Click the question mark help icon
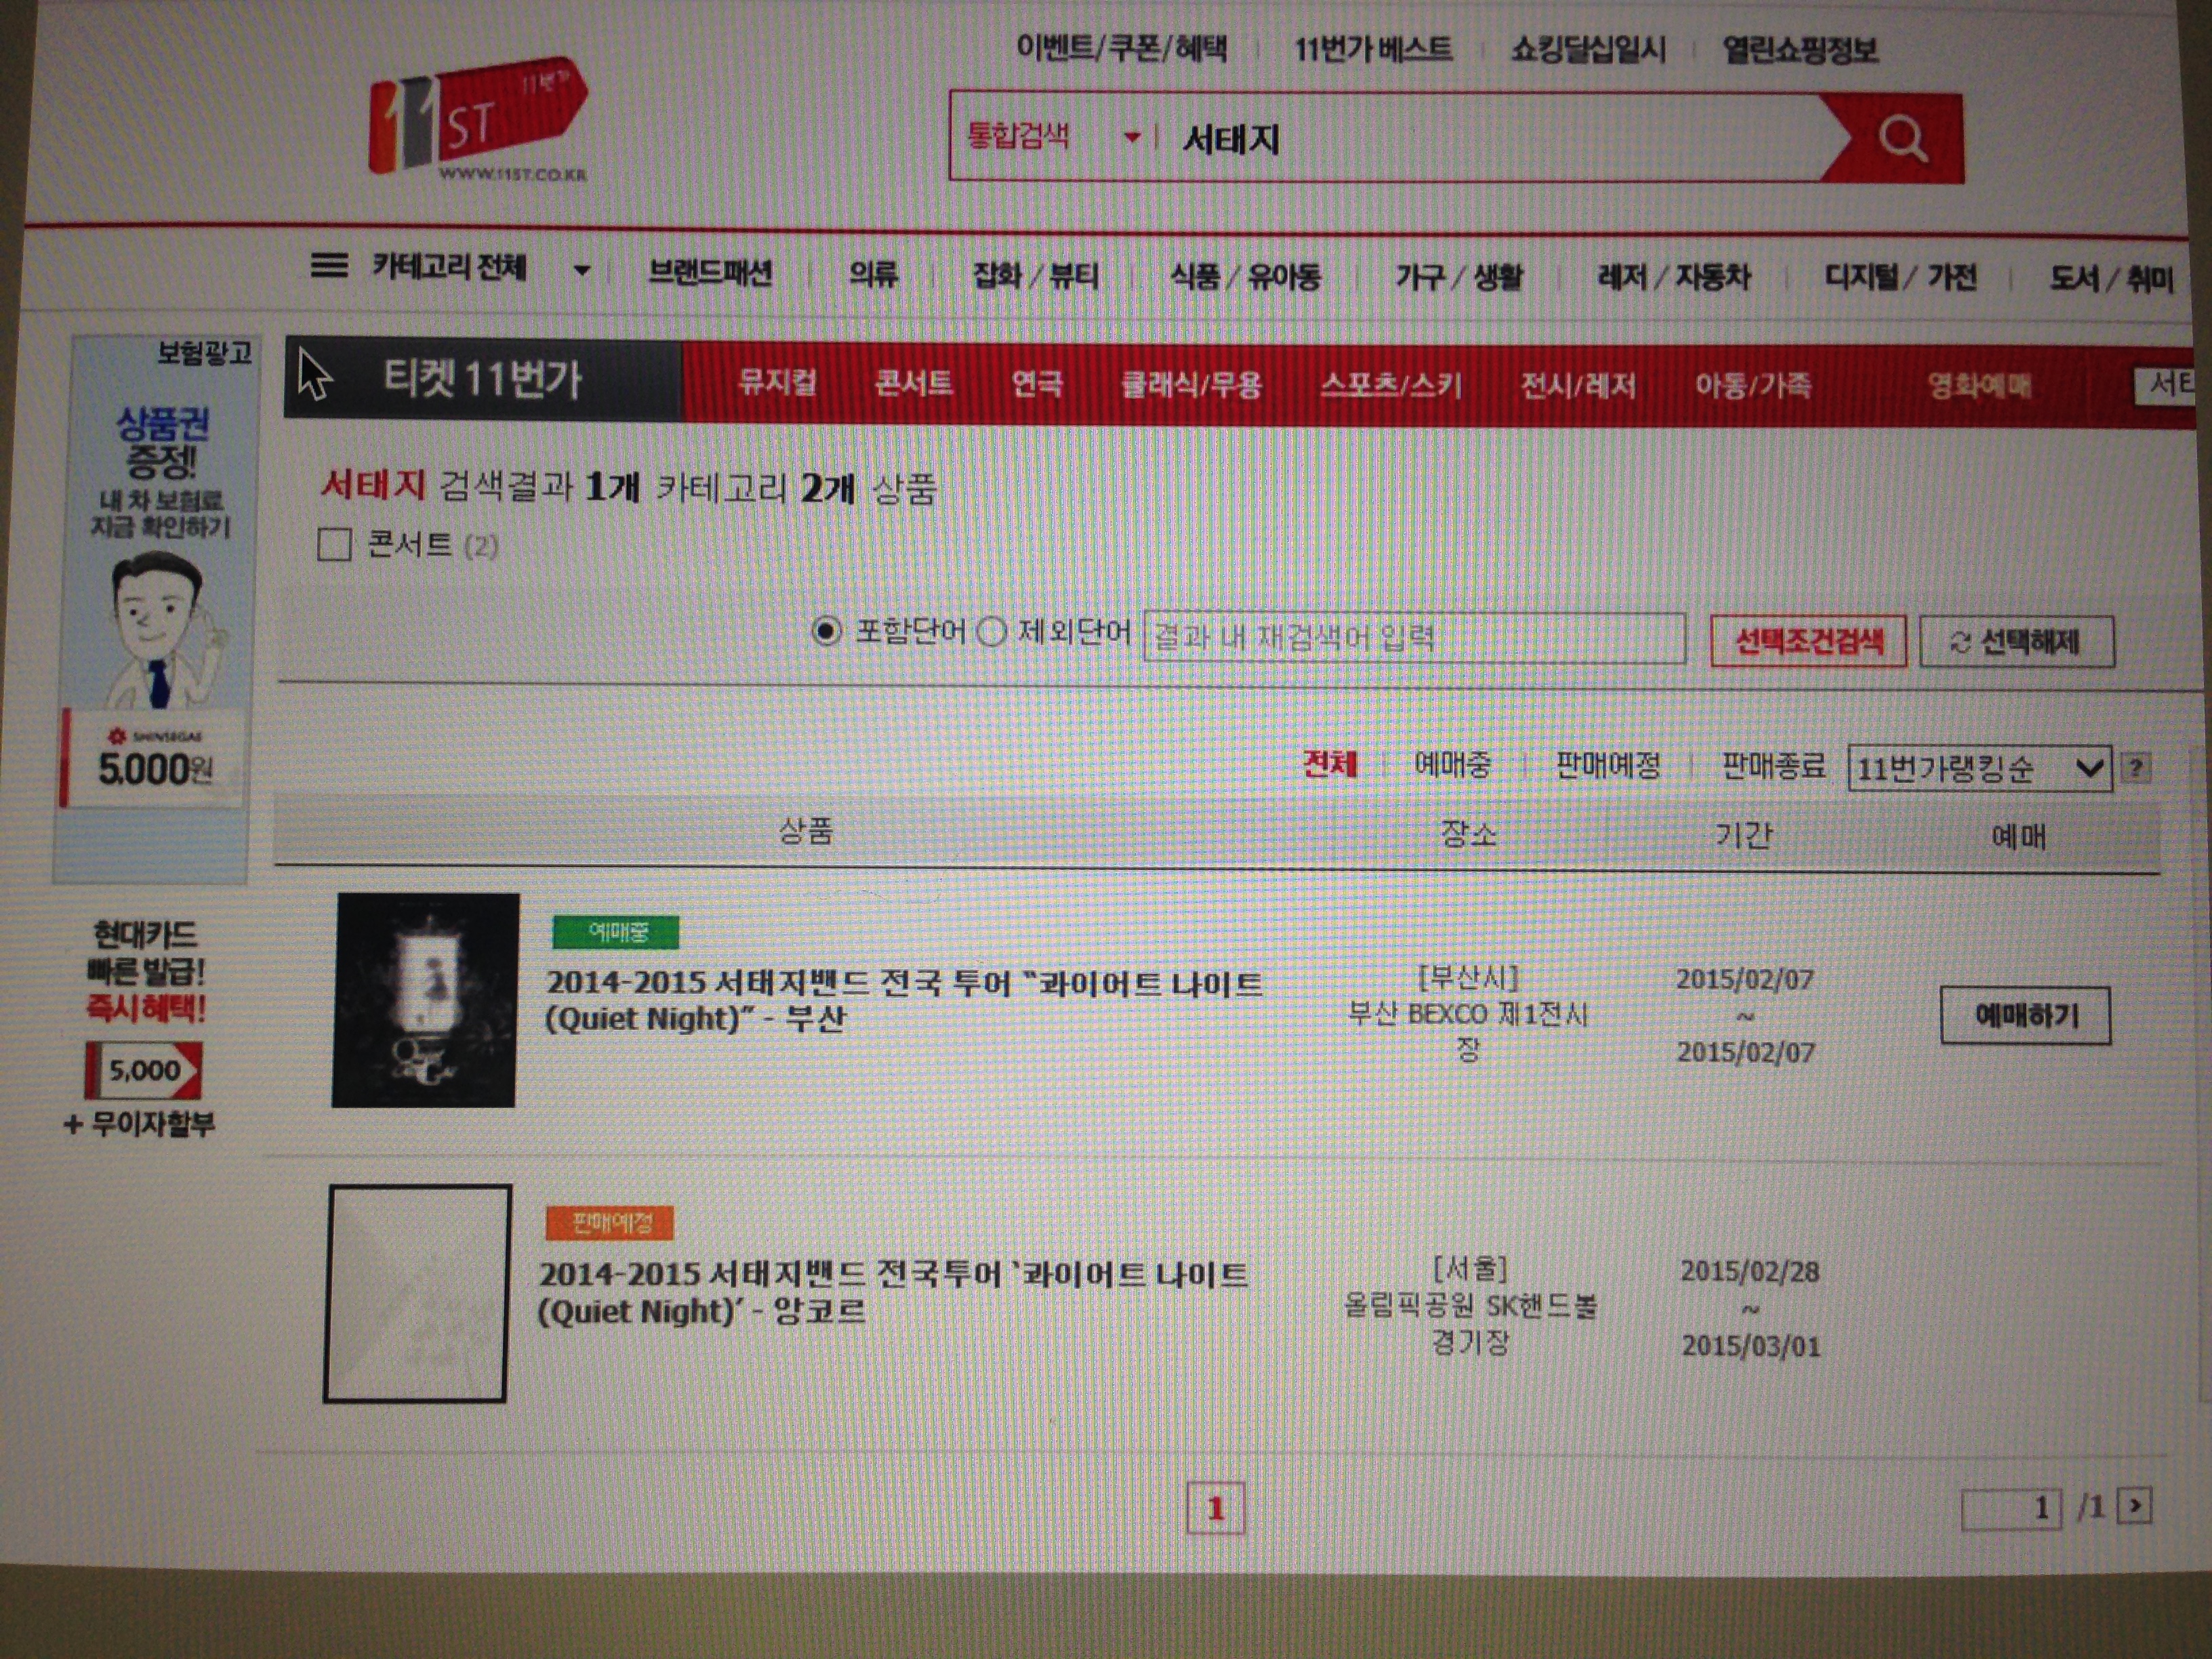 coord(2136,768)
